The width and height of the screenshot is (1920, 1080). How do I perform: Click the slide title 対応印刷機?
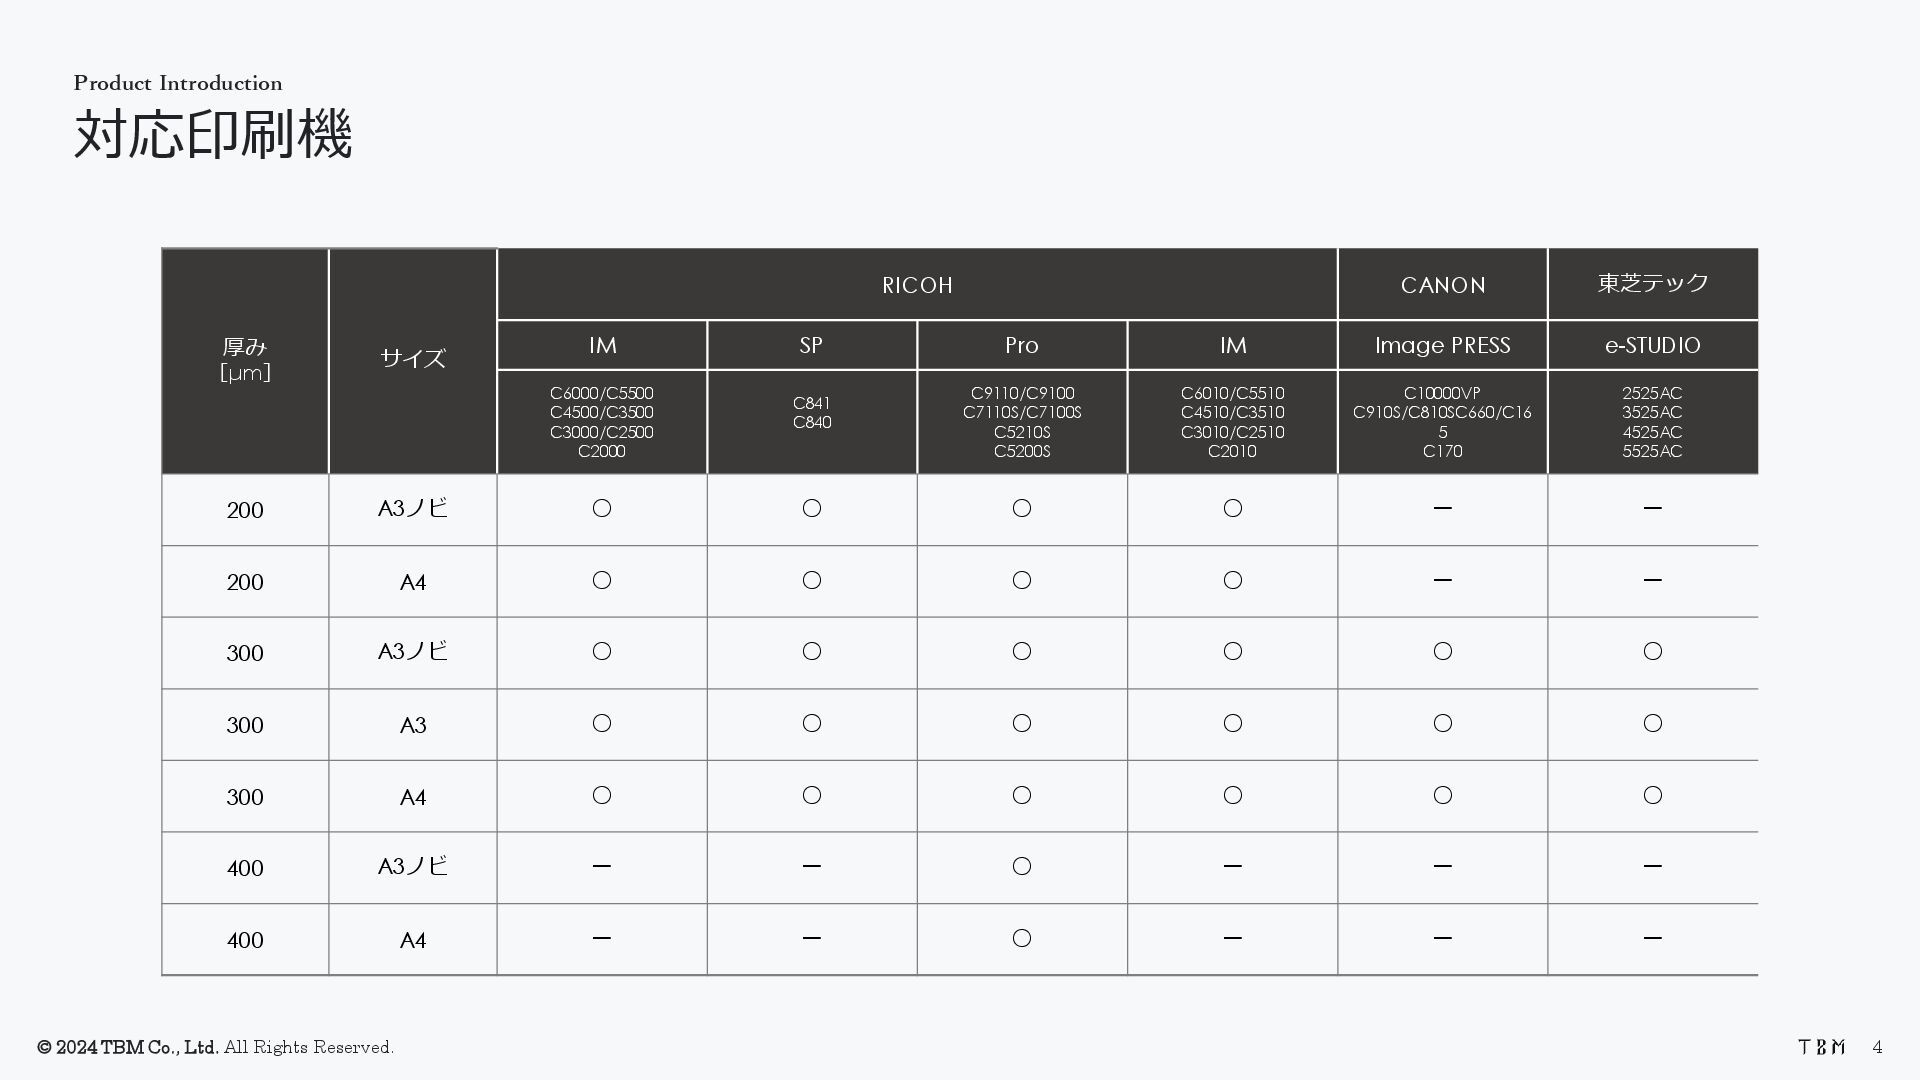point(213,135)
